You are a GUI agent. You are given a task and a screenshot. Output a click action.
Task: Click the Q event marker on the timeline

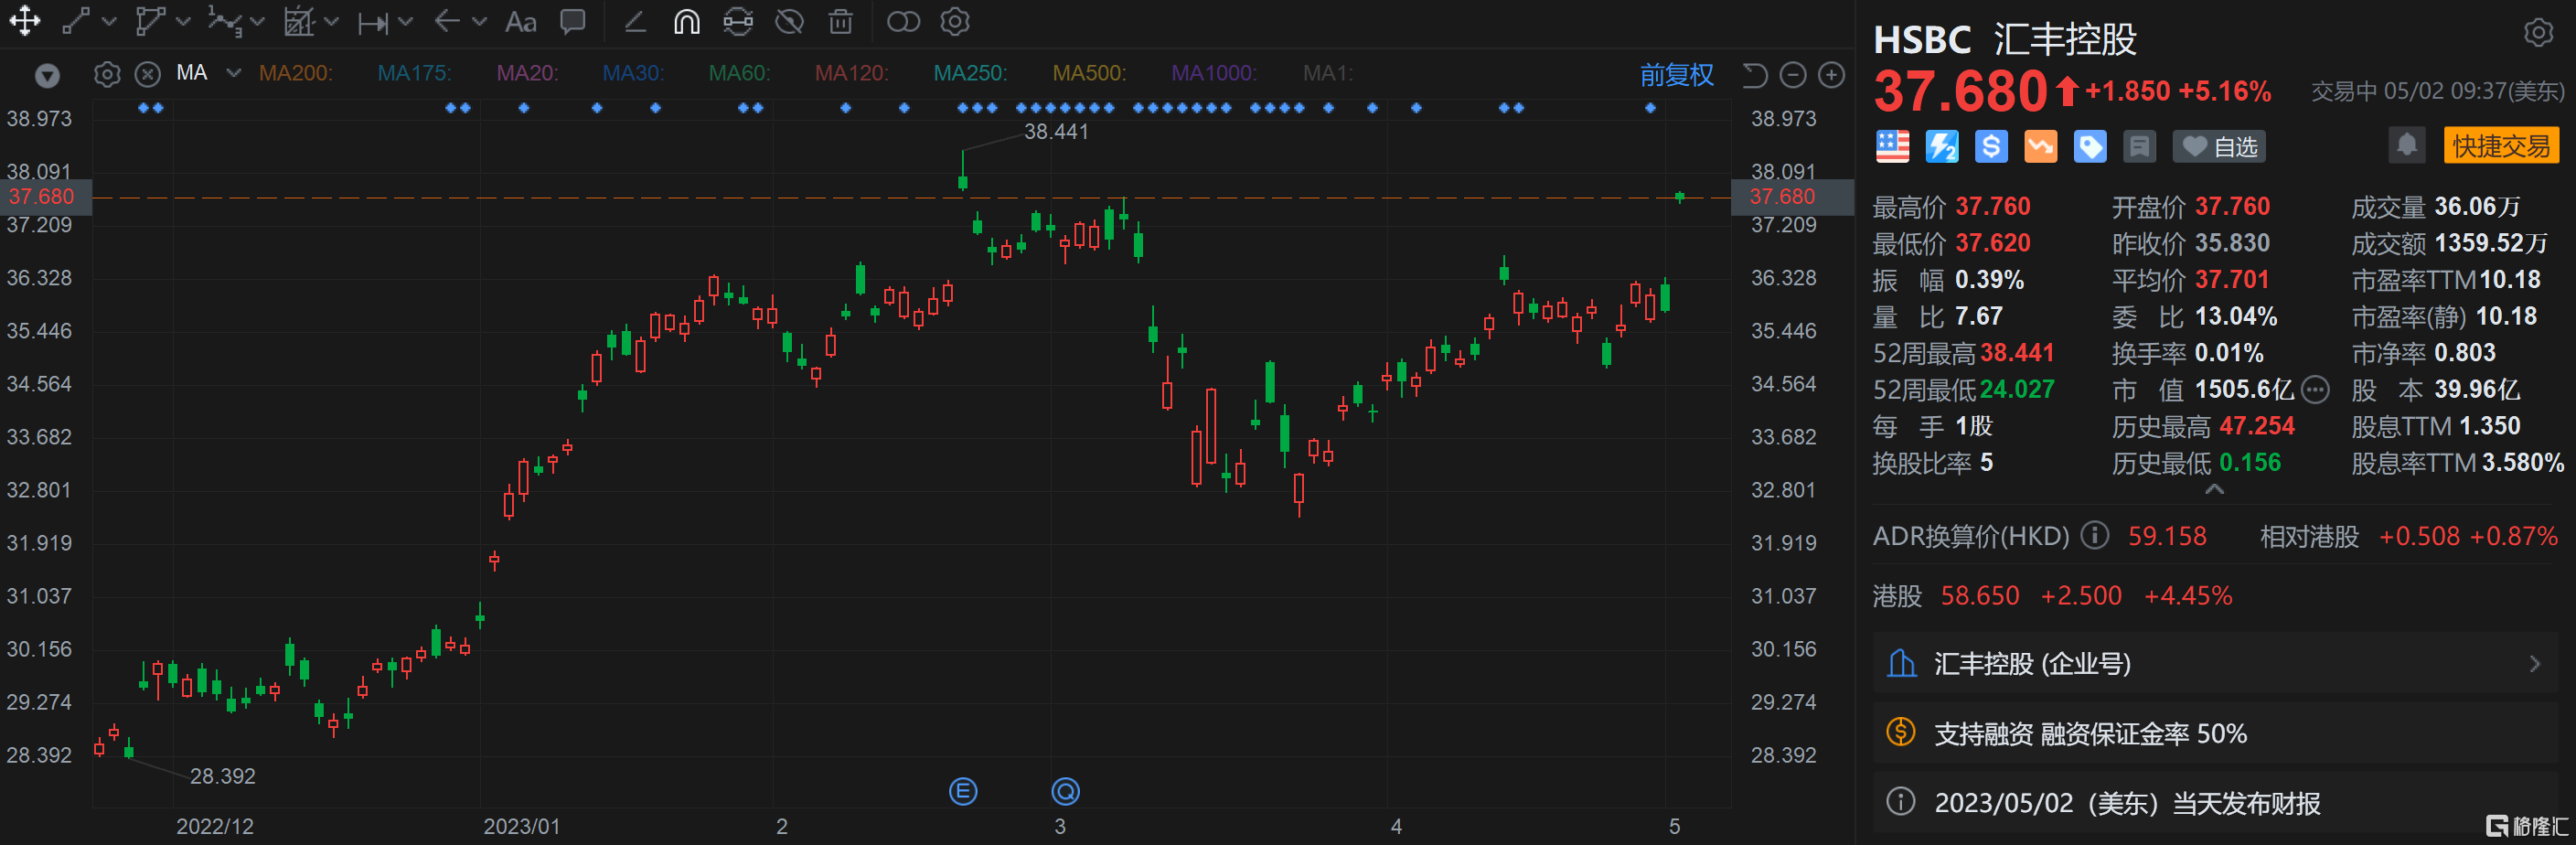(x=1065, y=792)
